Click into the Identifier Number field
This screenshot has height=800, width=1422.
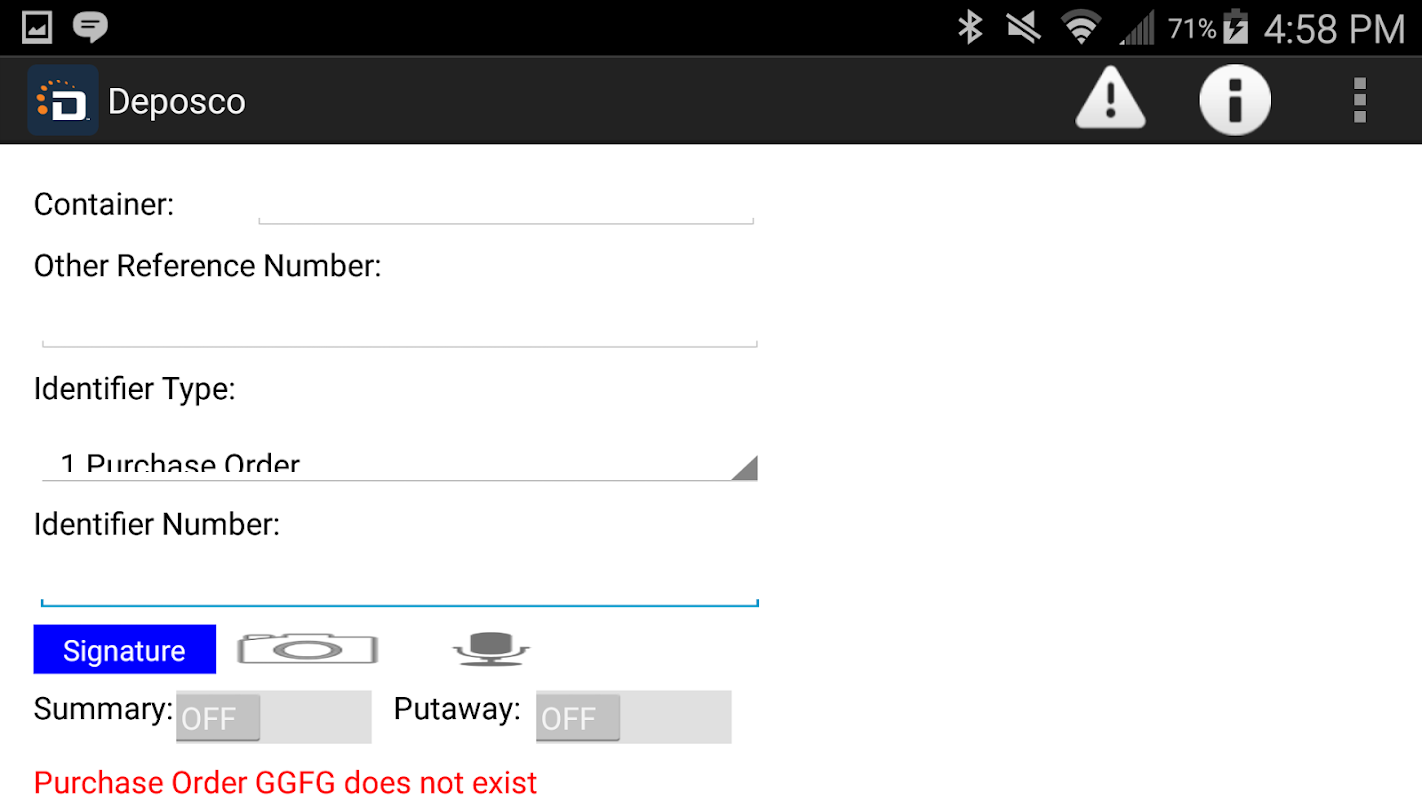point(399,581)
